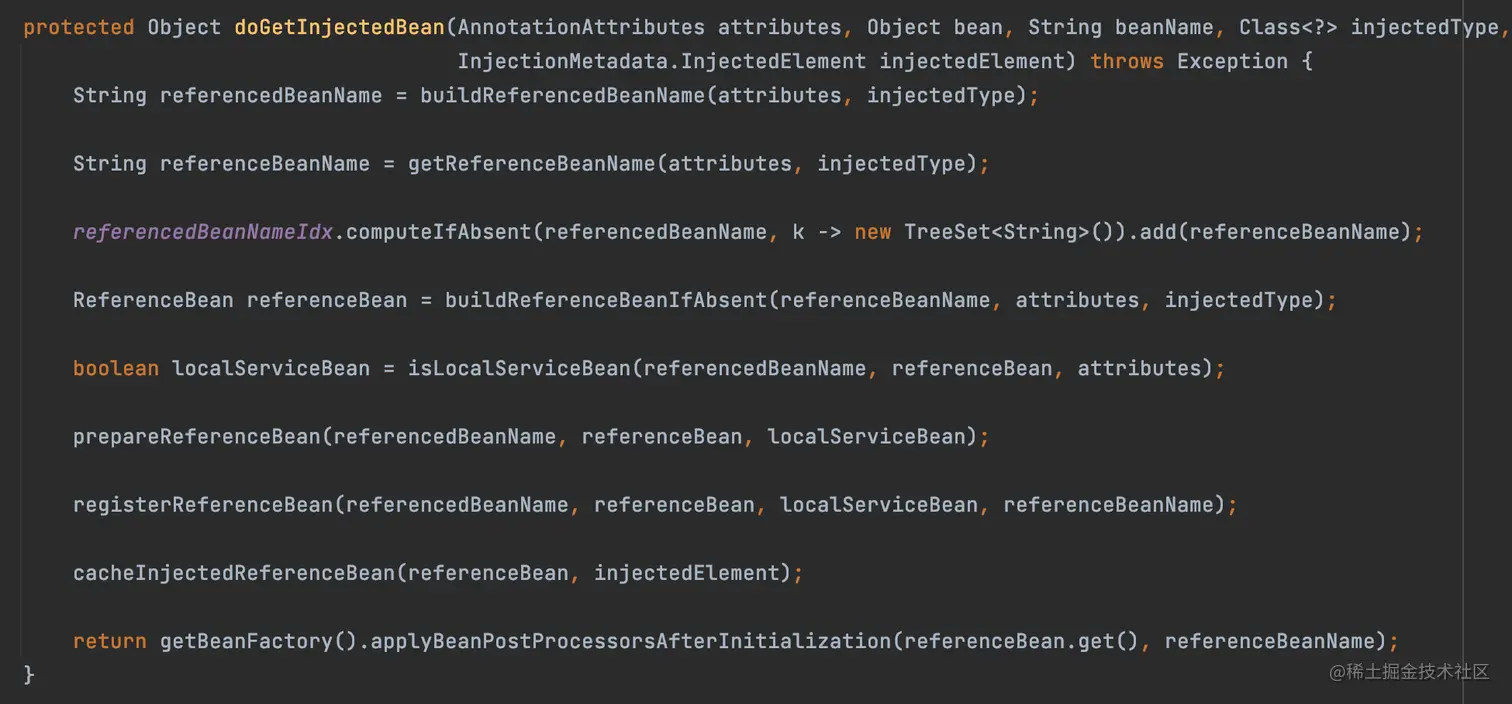This screenshot has height=704, width=1512.
Task: Click the localServiceBean variable declaration
Action: tap(271, 368)
